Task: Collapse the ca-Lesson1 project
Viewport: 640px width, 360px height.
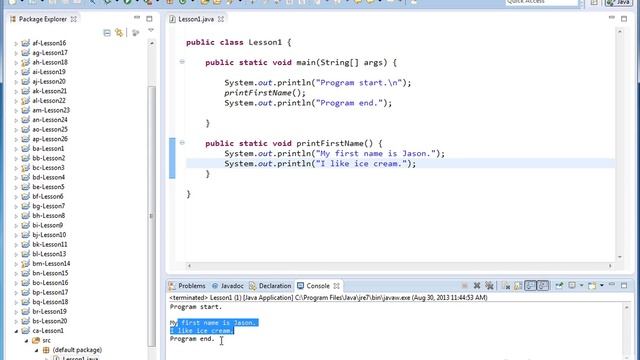Action: (x=16, y=331)
